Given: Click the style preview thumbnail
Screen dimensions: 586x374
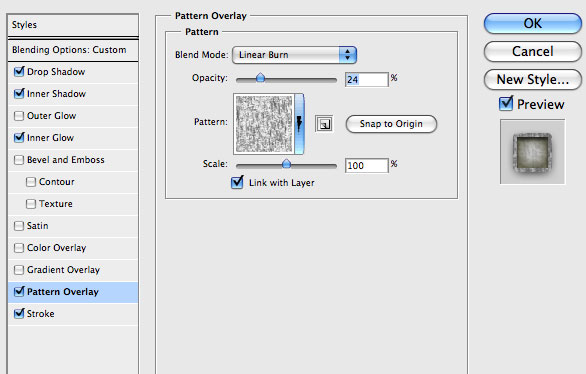Looking at the screenshot, I should tap(533, 152).
